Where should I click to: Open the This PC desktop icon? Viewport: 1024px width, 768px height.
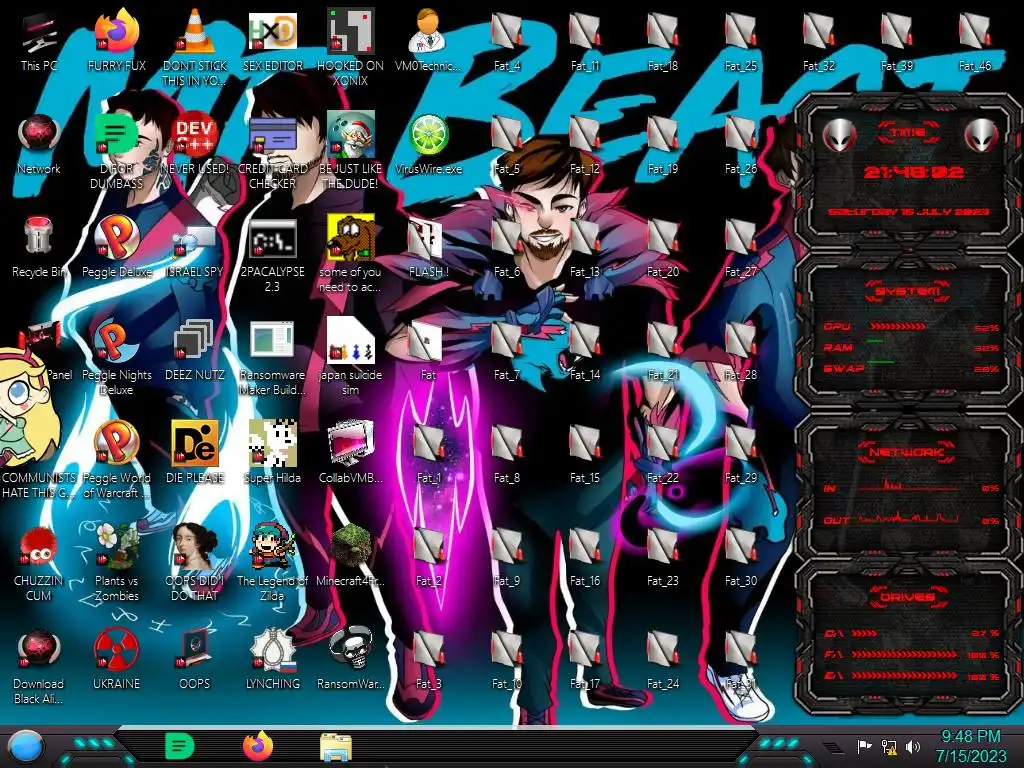pyautogui.click(x=39, y=32)
